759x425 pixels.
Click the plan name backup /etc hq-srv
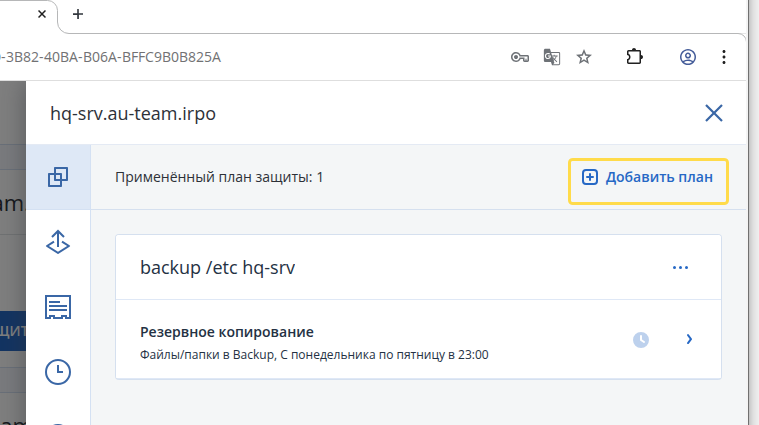click(217, 268)
